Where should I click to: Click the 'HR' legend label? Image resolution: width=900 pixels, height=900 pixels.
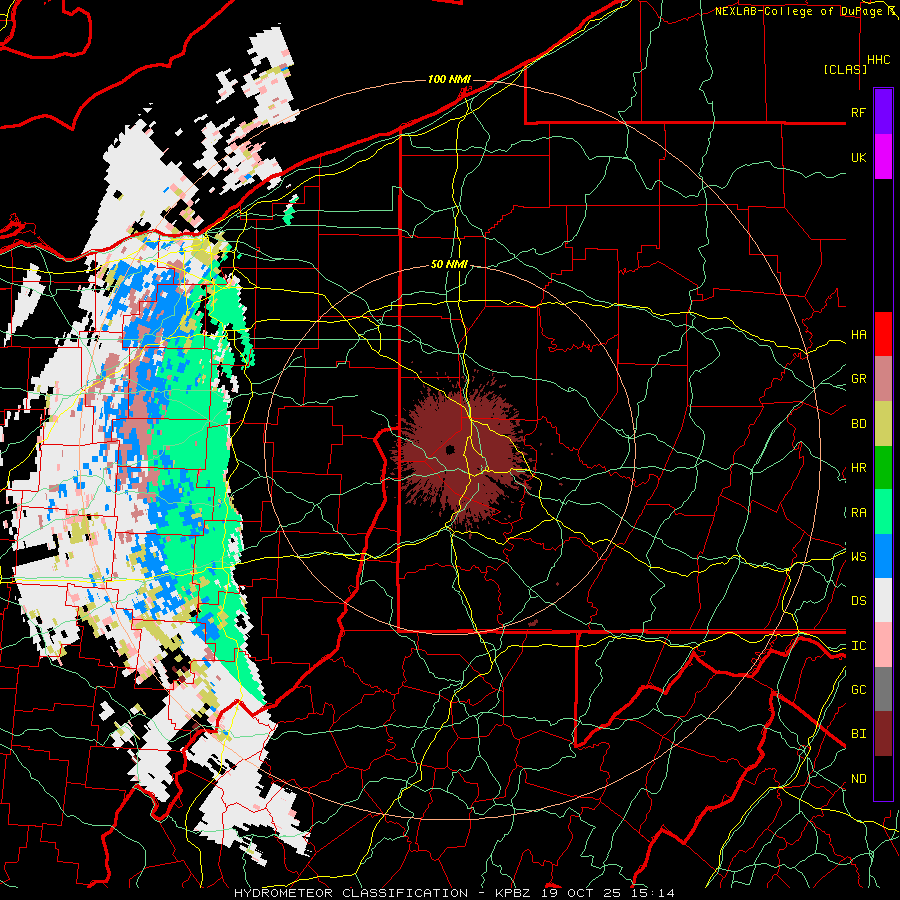click(x=858, y=468)
